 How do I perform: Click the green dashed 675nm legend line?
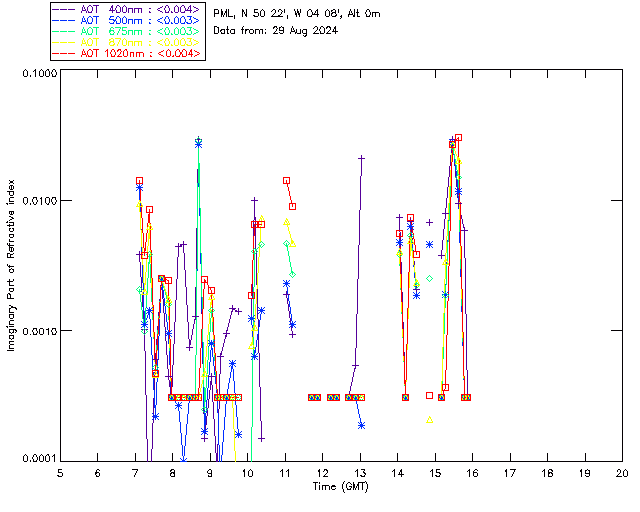pyautogui.click(x=64, y=31)
